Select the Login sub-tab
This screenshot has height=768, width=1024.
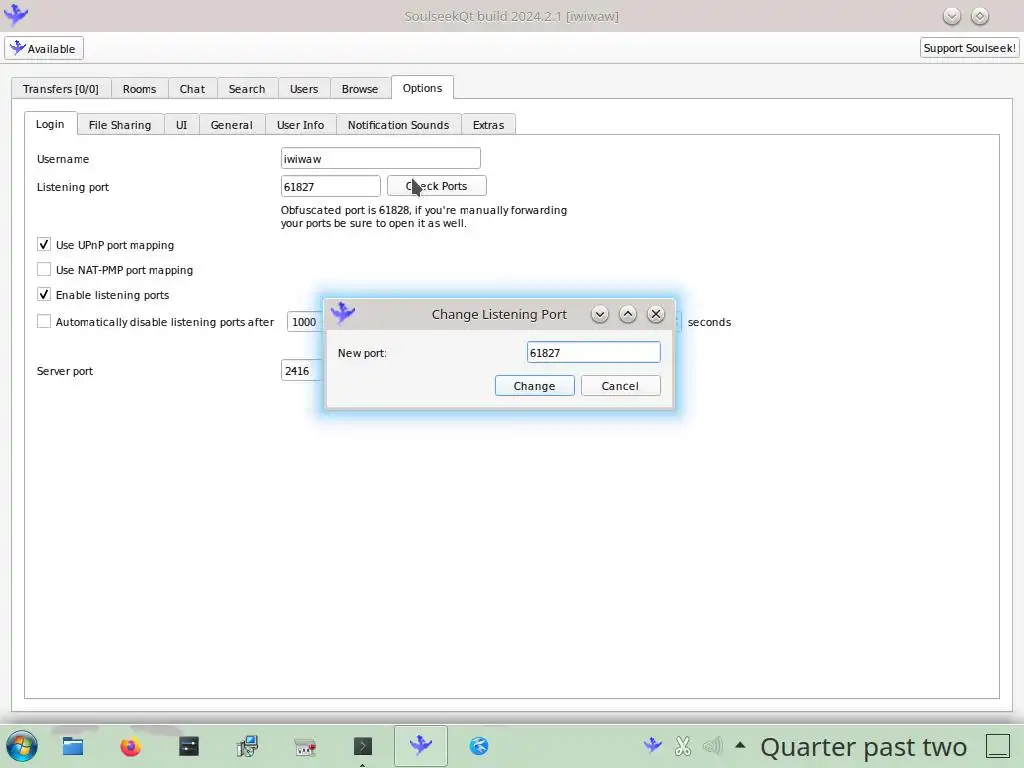coord(50,123)
